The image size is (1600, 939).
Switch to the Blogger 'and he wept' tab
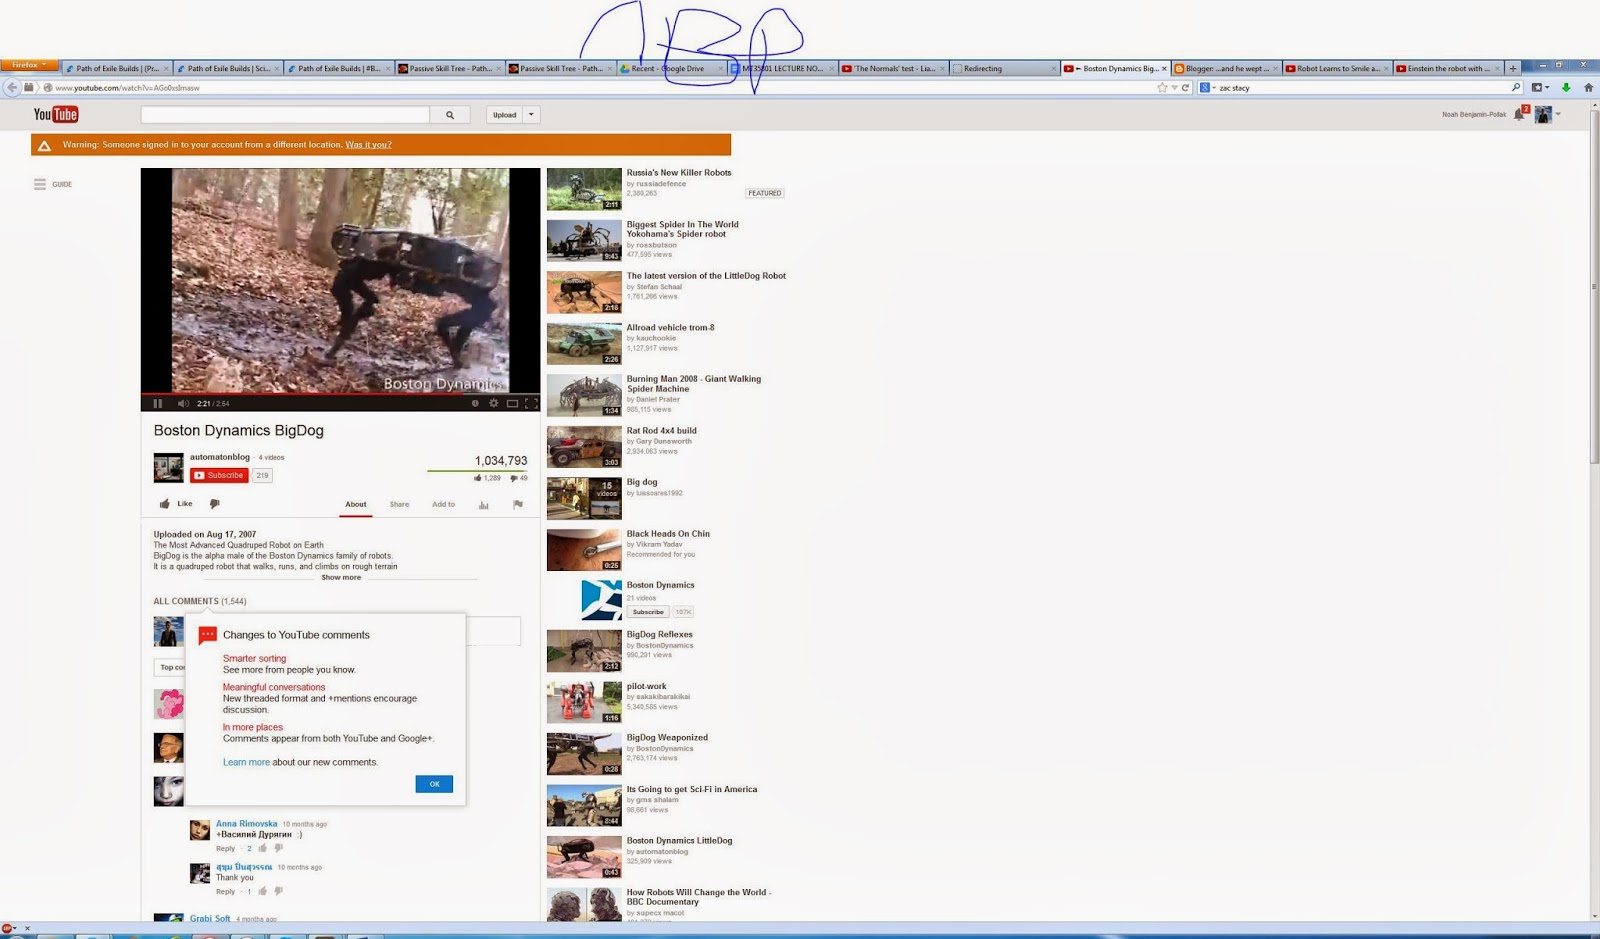coord(1226,69)
